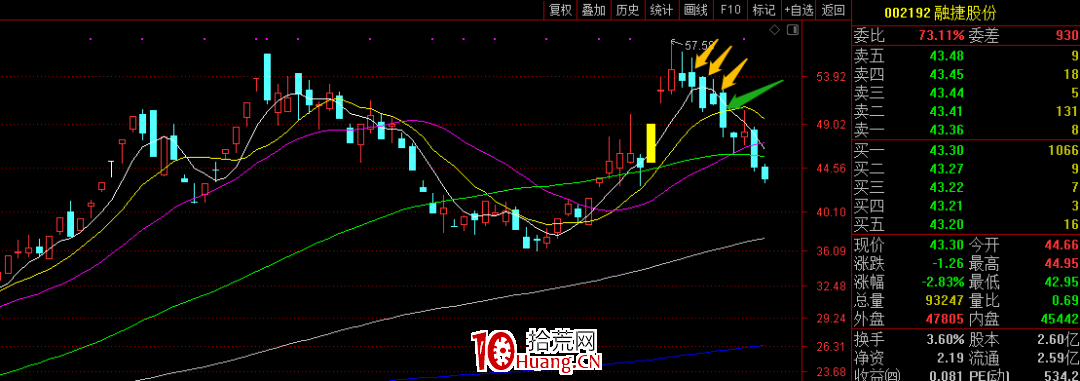Select the 卖二 43.41 ask row
The width and height of the screenshot is (1080, 381).
(x=966, y=112)
